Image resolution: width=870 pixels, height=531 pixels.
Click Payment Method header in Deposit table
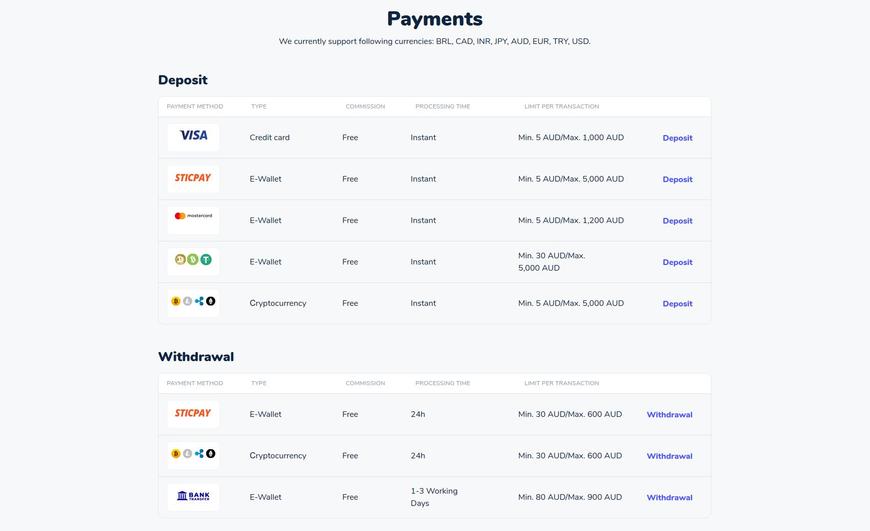pos(195,106)
